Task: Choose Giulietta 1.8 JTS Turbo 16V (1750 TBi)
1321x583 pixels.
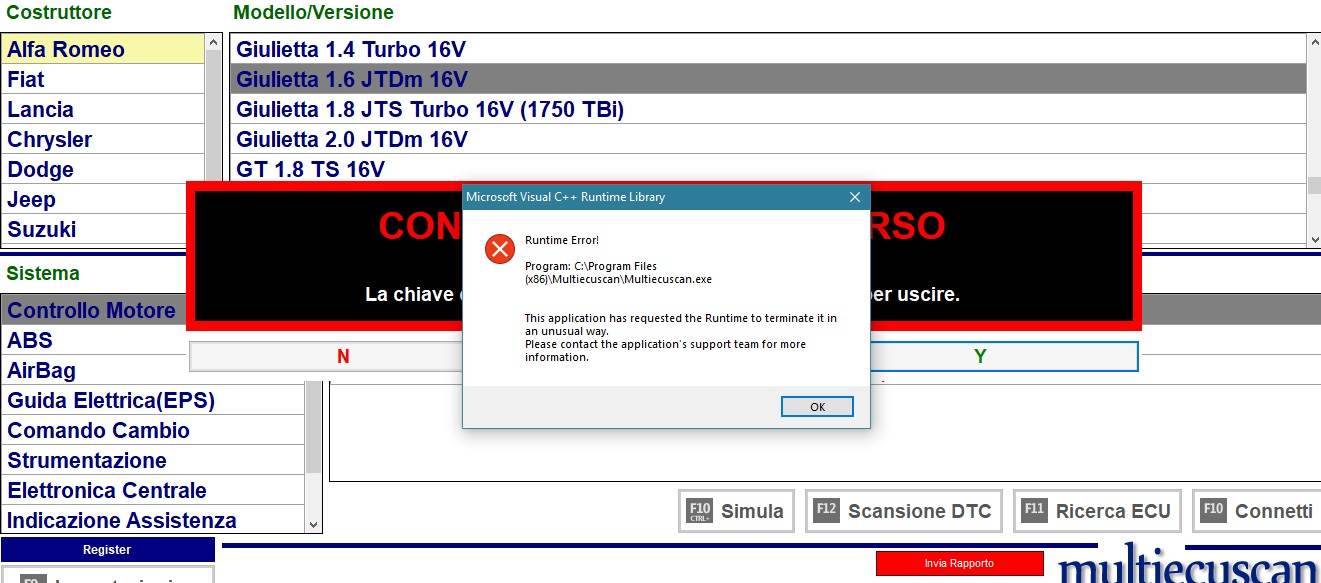Action: (768, 109)
